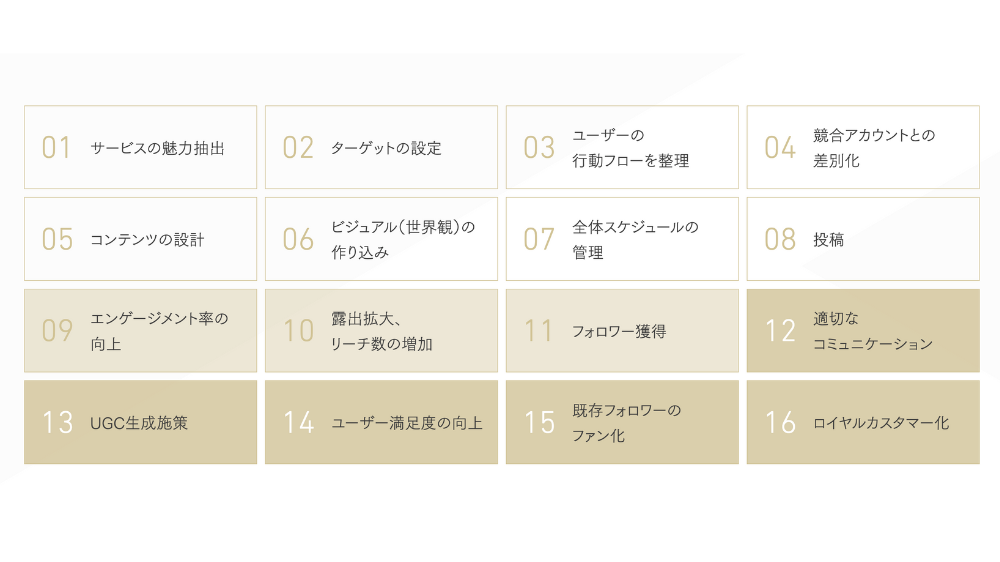Click the ビジュアル(世界観)の作り込み card

tap(381, 240)
